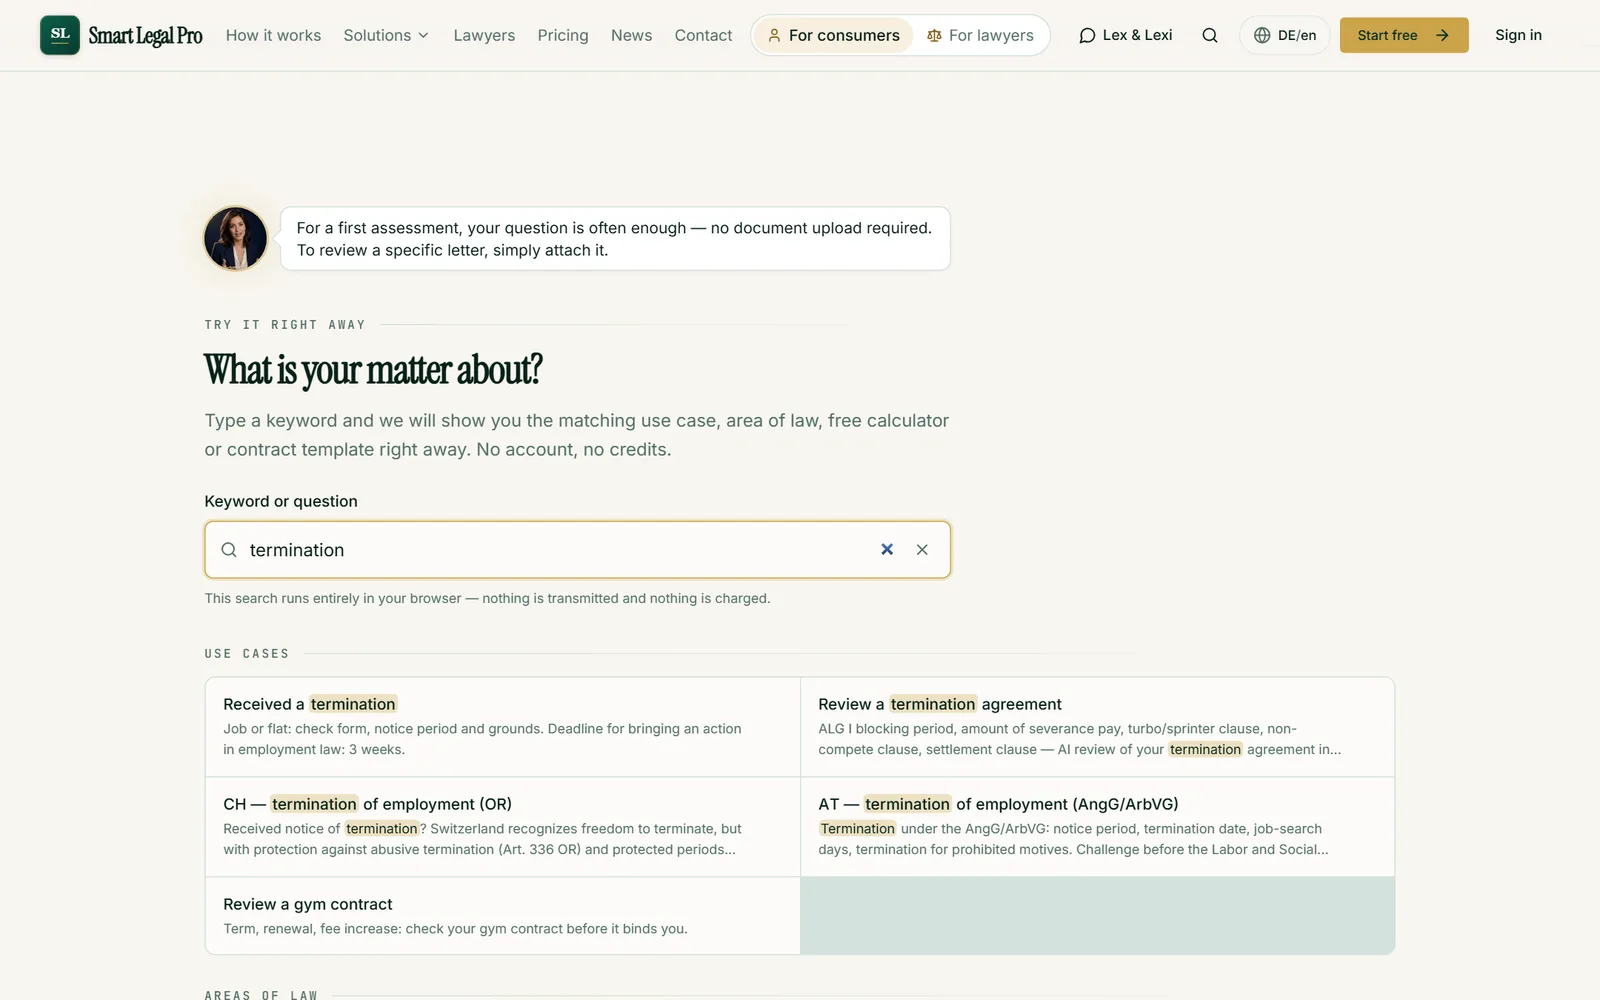Open the Review a gym contract use case
This screenshot has height=1000, width=1600.
click(503, 916)
